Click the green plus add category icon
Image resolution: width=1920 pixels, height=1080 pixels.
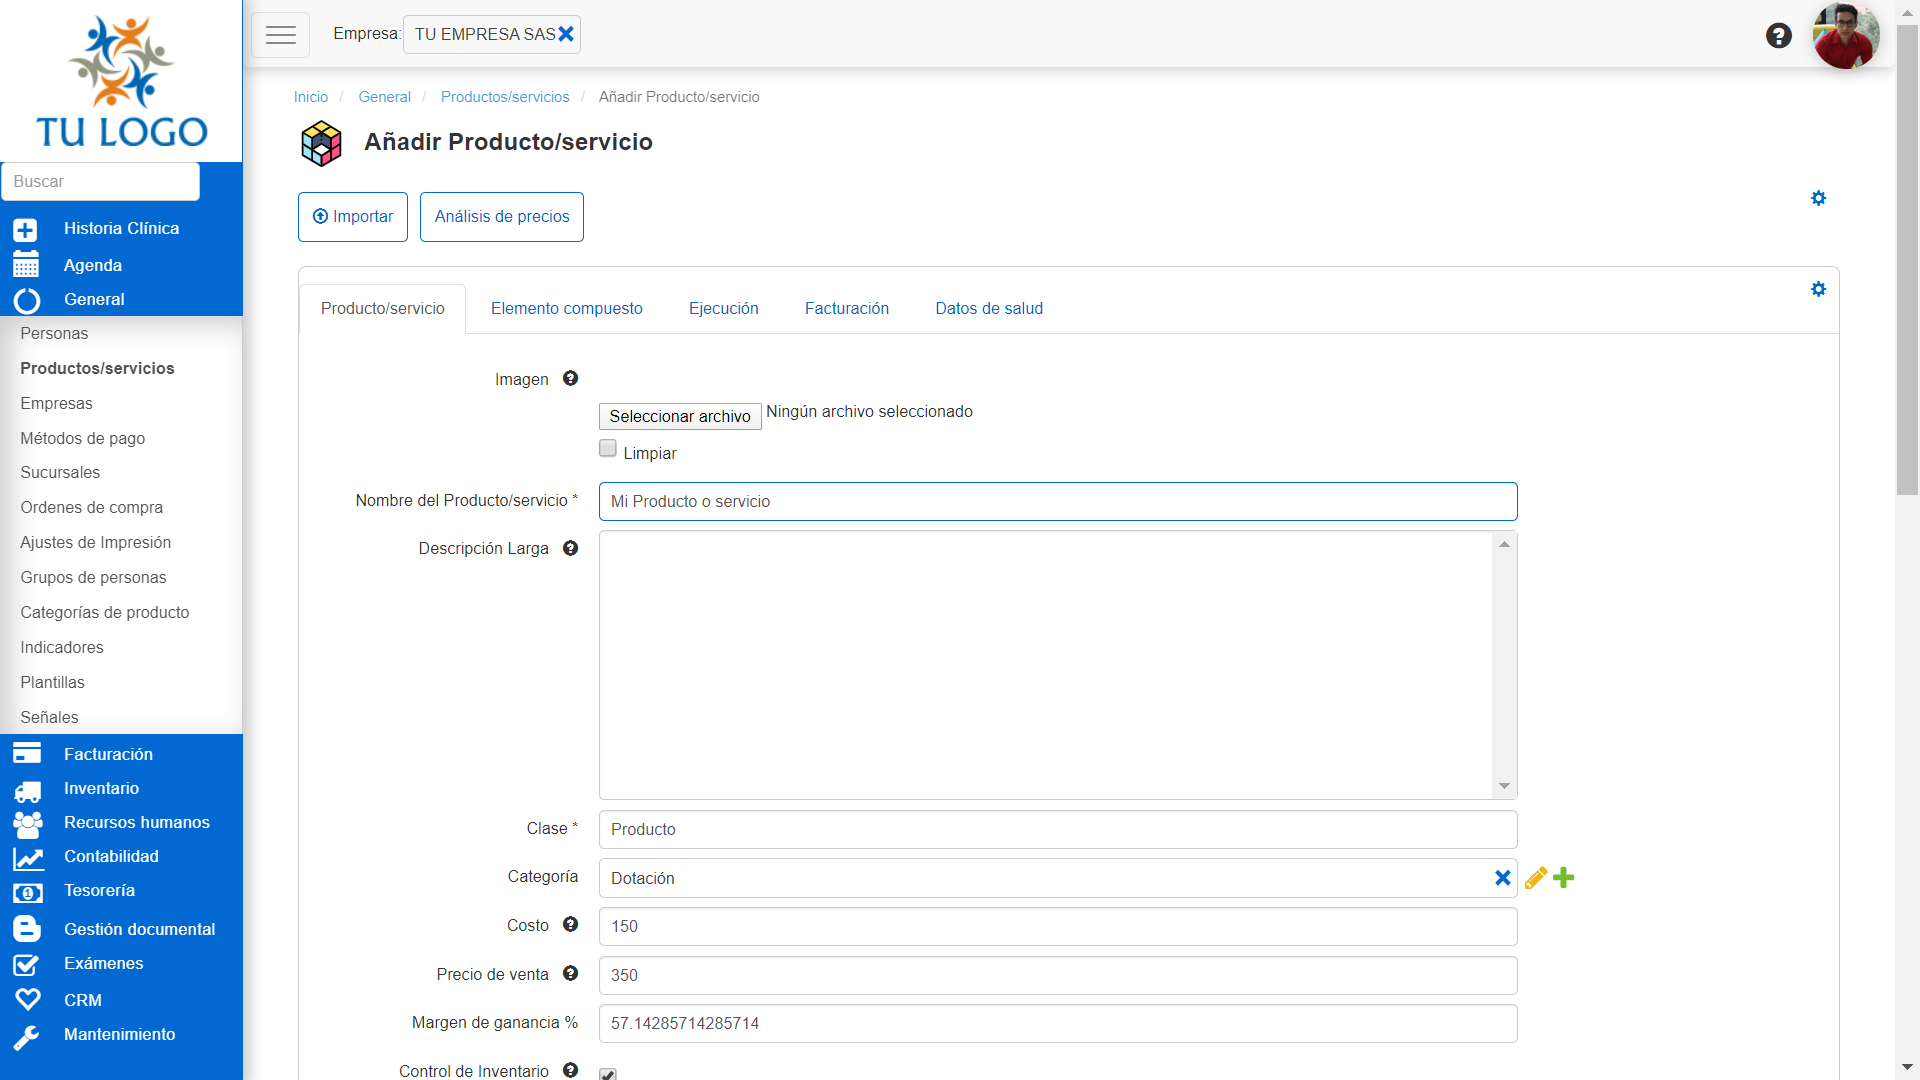tap(1564, 878)
